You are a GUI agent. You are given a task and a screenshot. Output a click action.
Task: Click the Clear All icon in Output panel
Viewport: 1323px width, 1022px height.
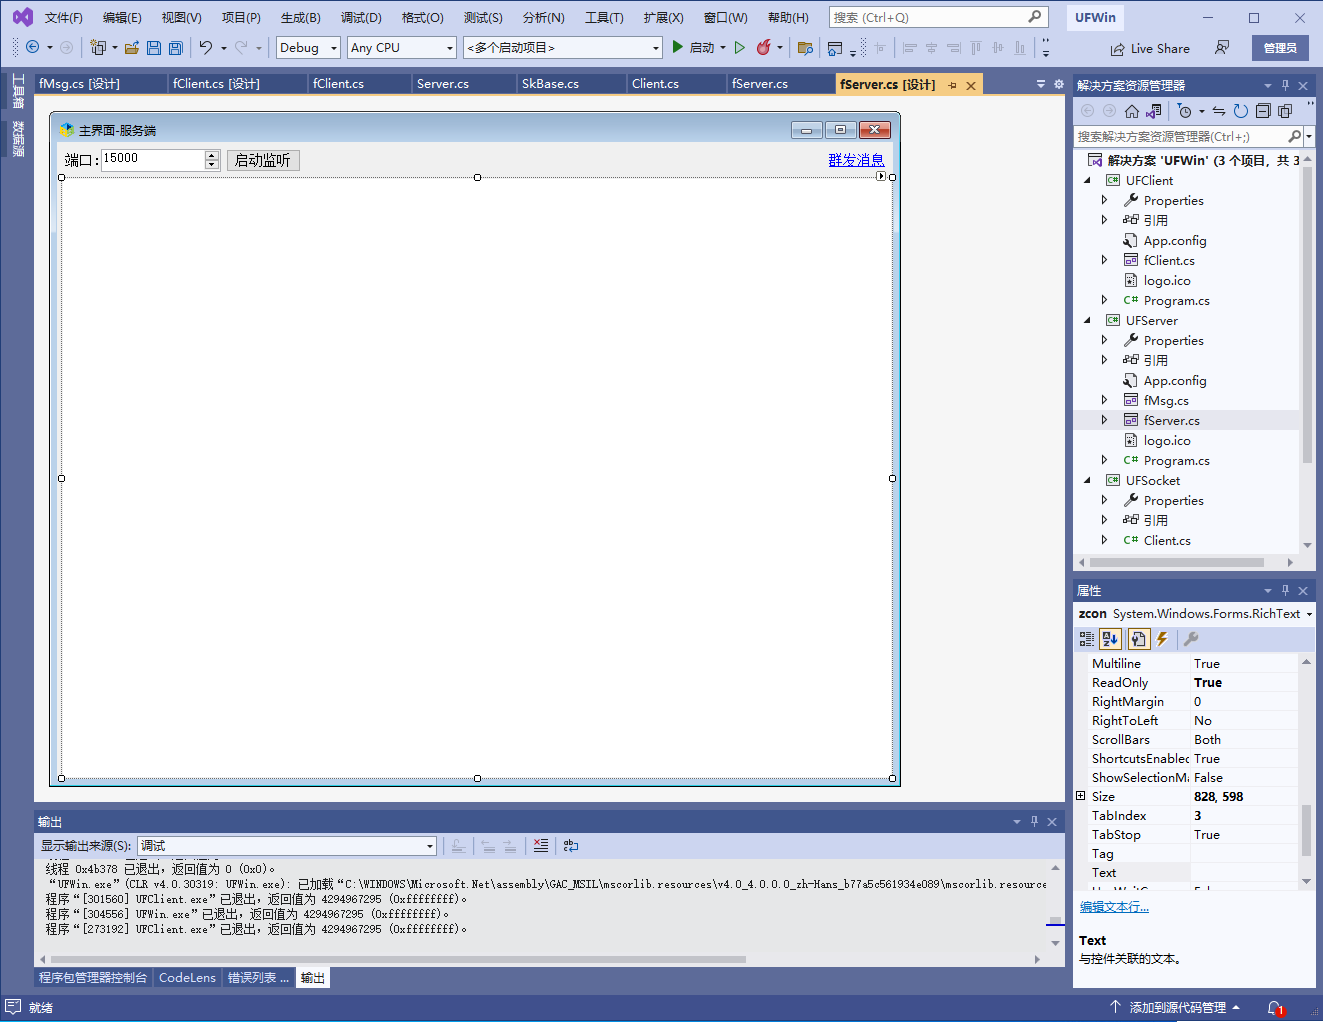541,845
